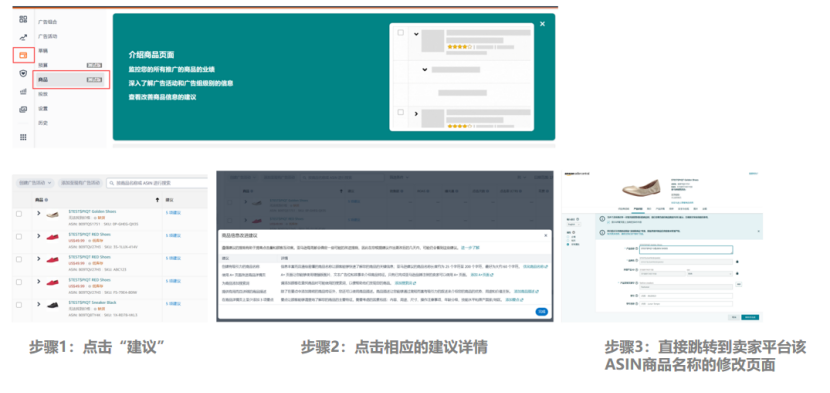Viewport: 830px width, 393px height.
Task: Tick the checkbox for Sneaker Black row
Action: pyautogui.click(x=19, y=305)
